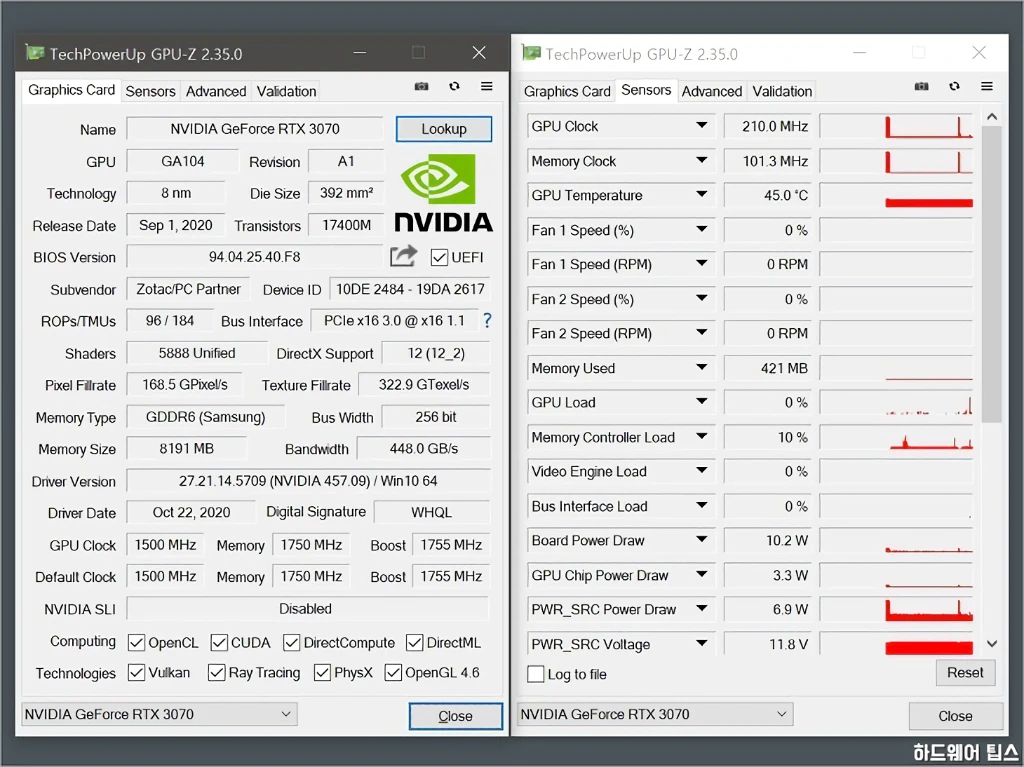Click screenshot camera icon in Graphics Card window

point(422,86)
